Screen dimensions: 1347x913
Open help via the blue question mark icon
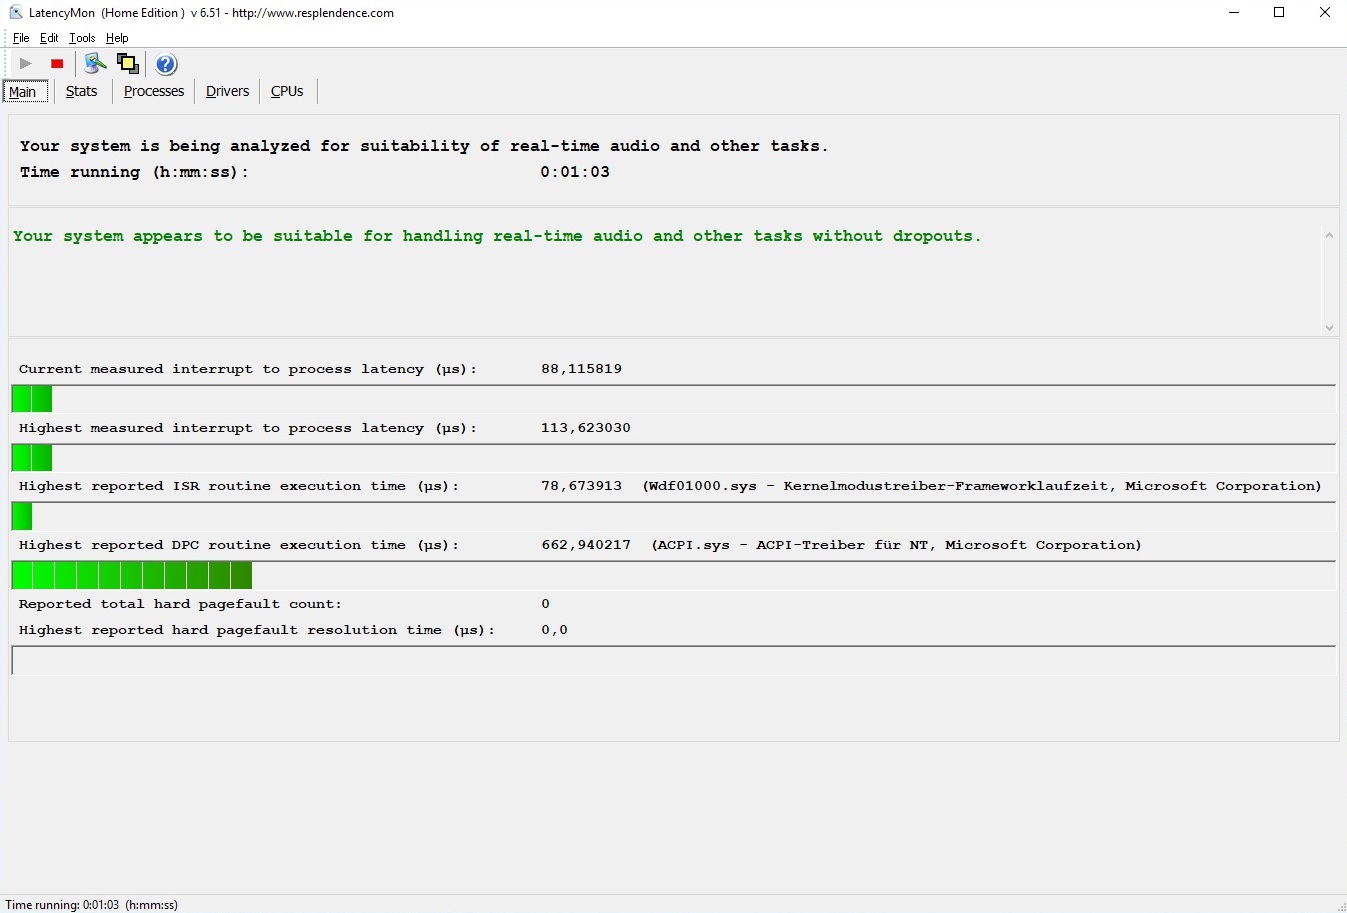pyautogui.click(x=166, y=64)
